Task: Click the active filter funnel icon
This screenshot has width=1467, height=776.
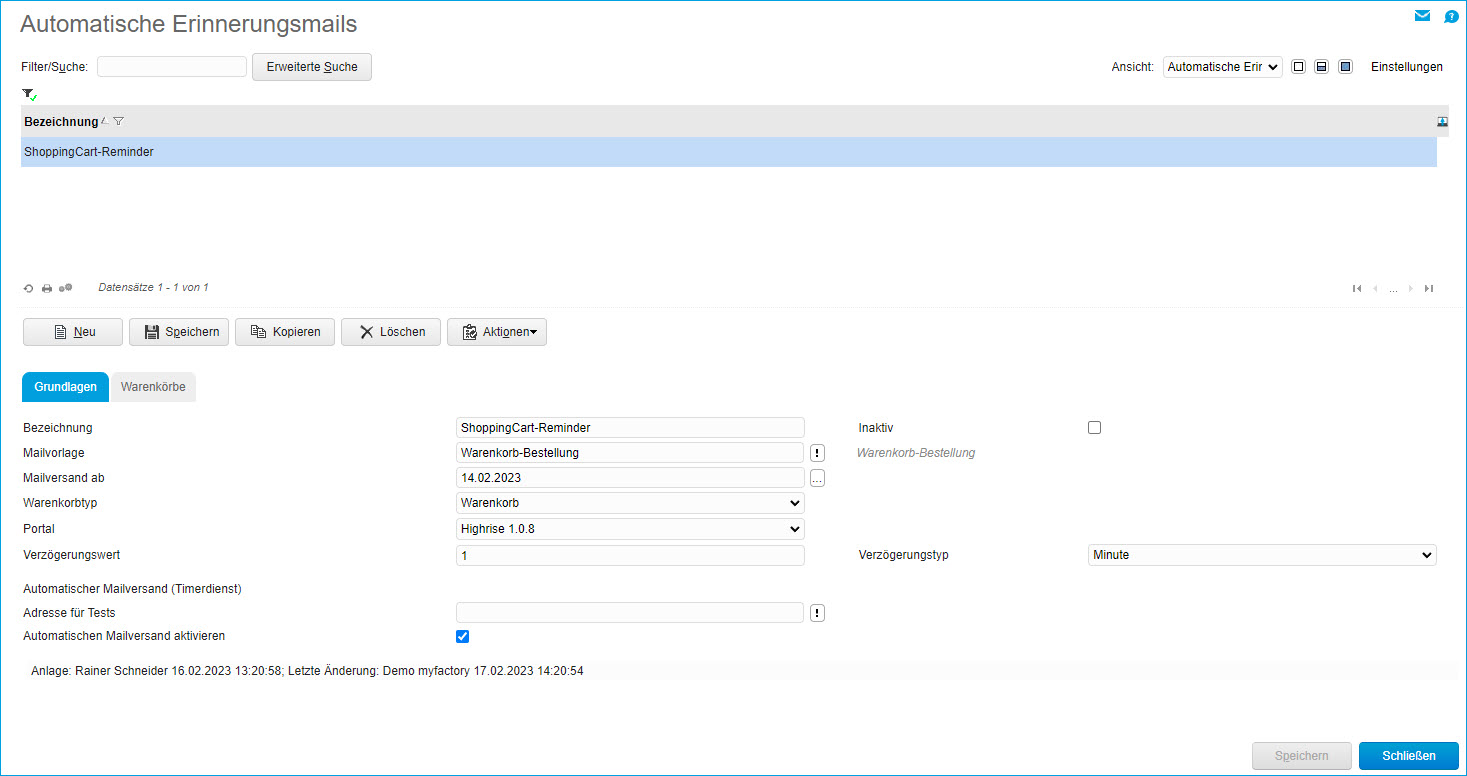Action: coord(29,94)
